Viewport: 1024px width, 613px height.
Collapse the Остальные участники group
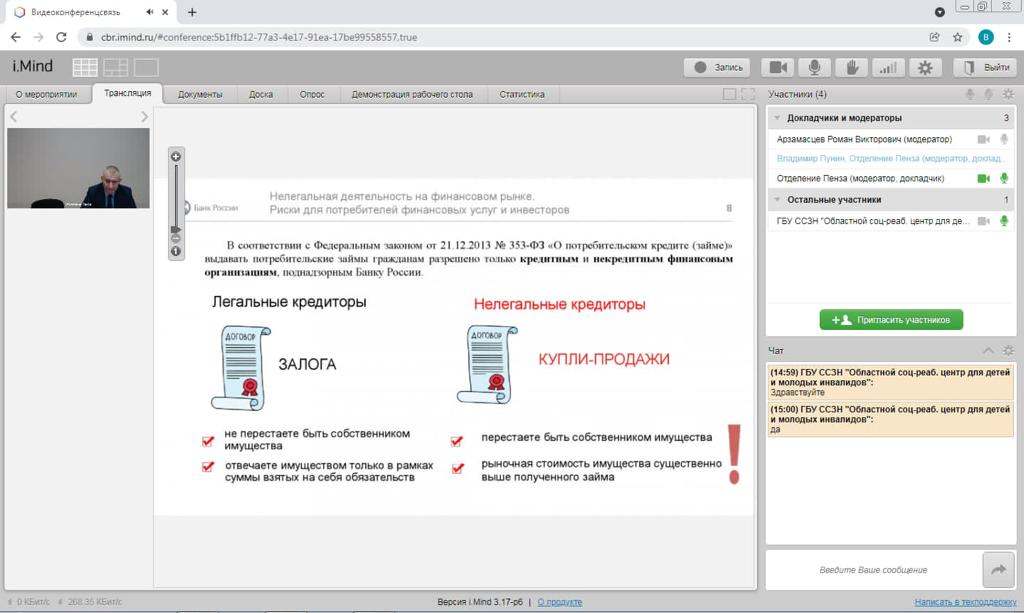pos(778,200)
